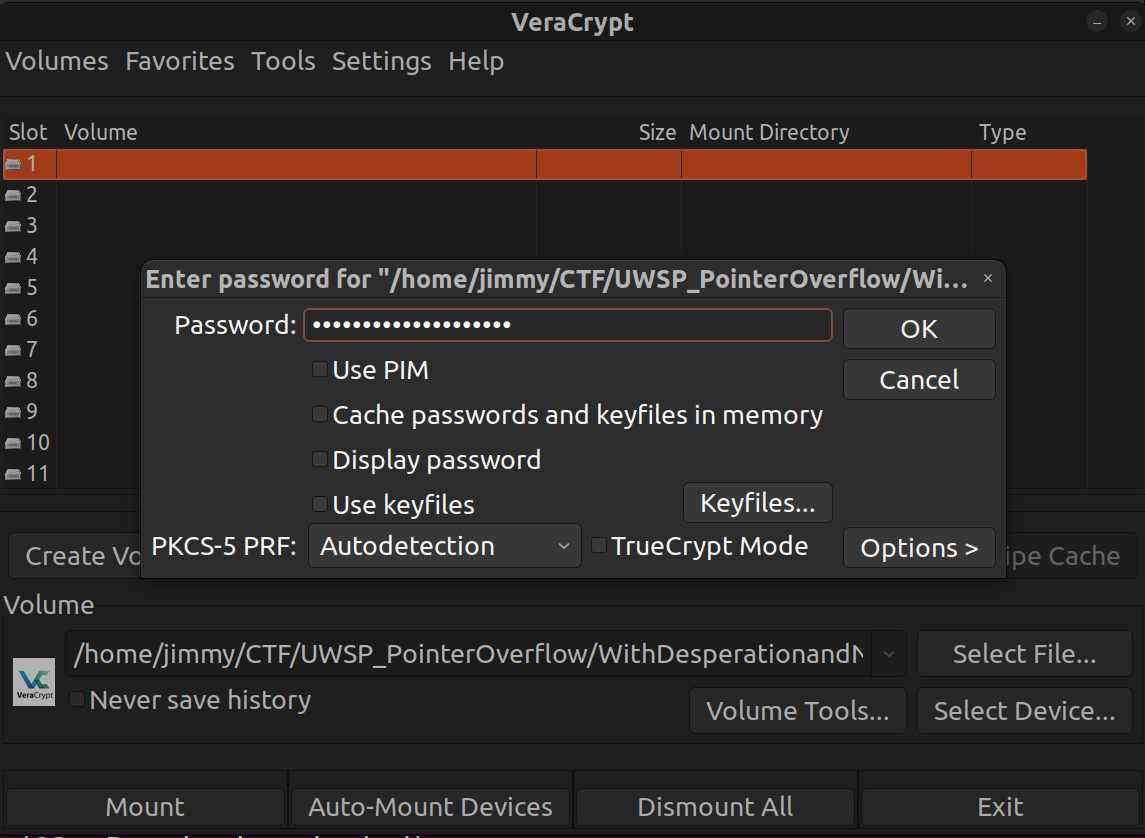Image resolution: width=1145 pixels, height=838 pixels.
Task: Select drive slot 2 icon
Action: [13, 195]
